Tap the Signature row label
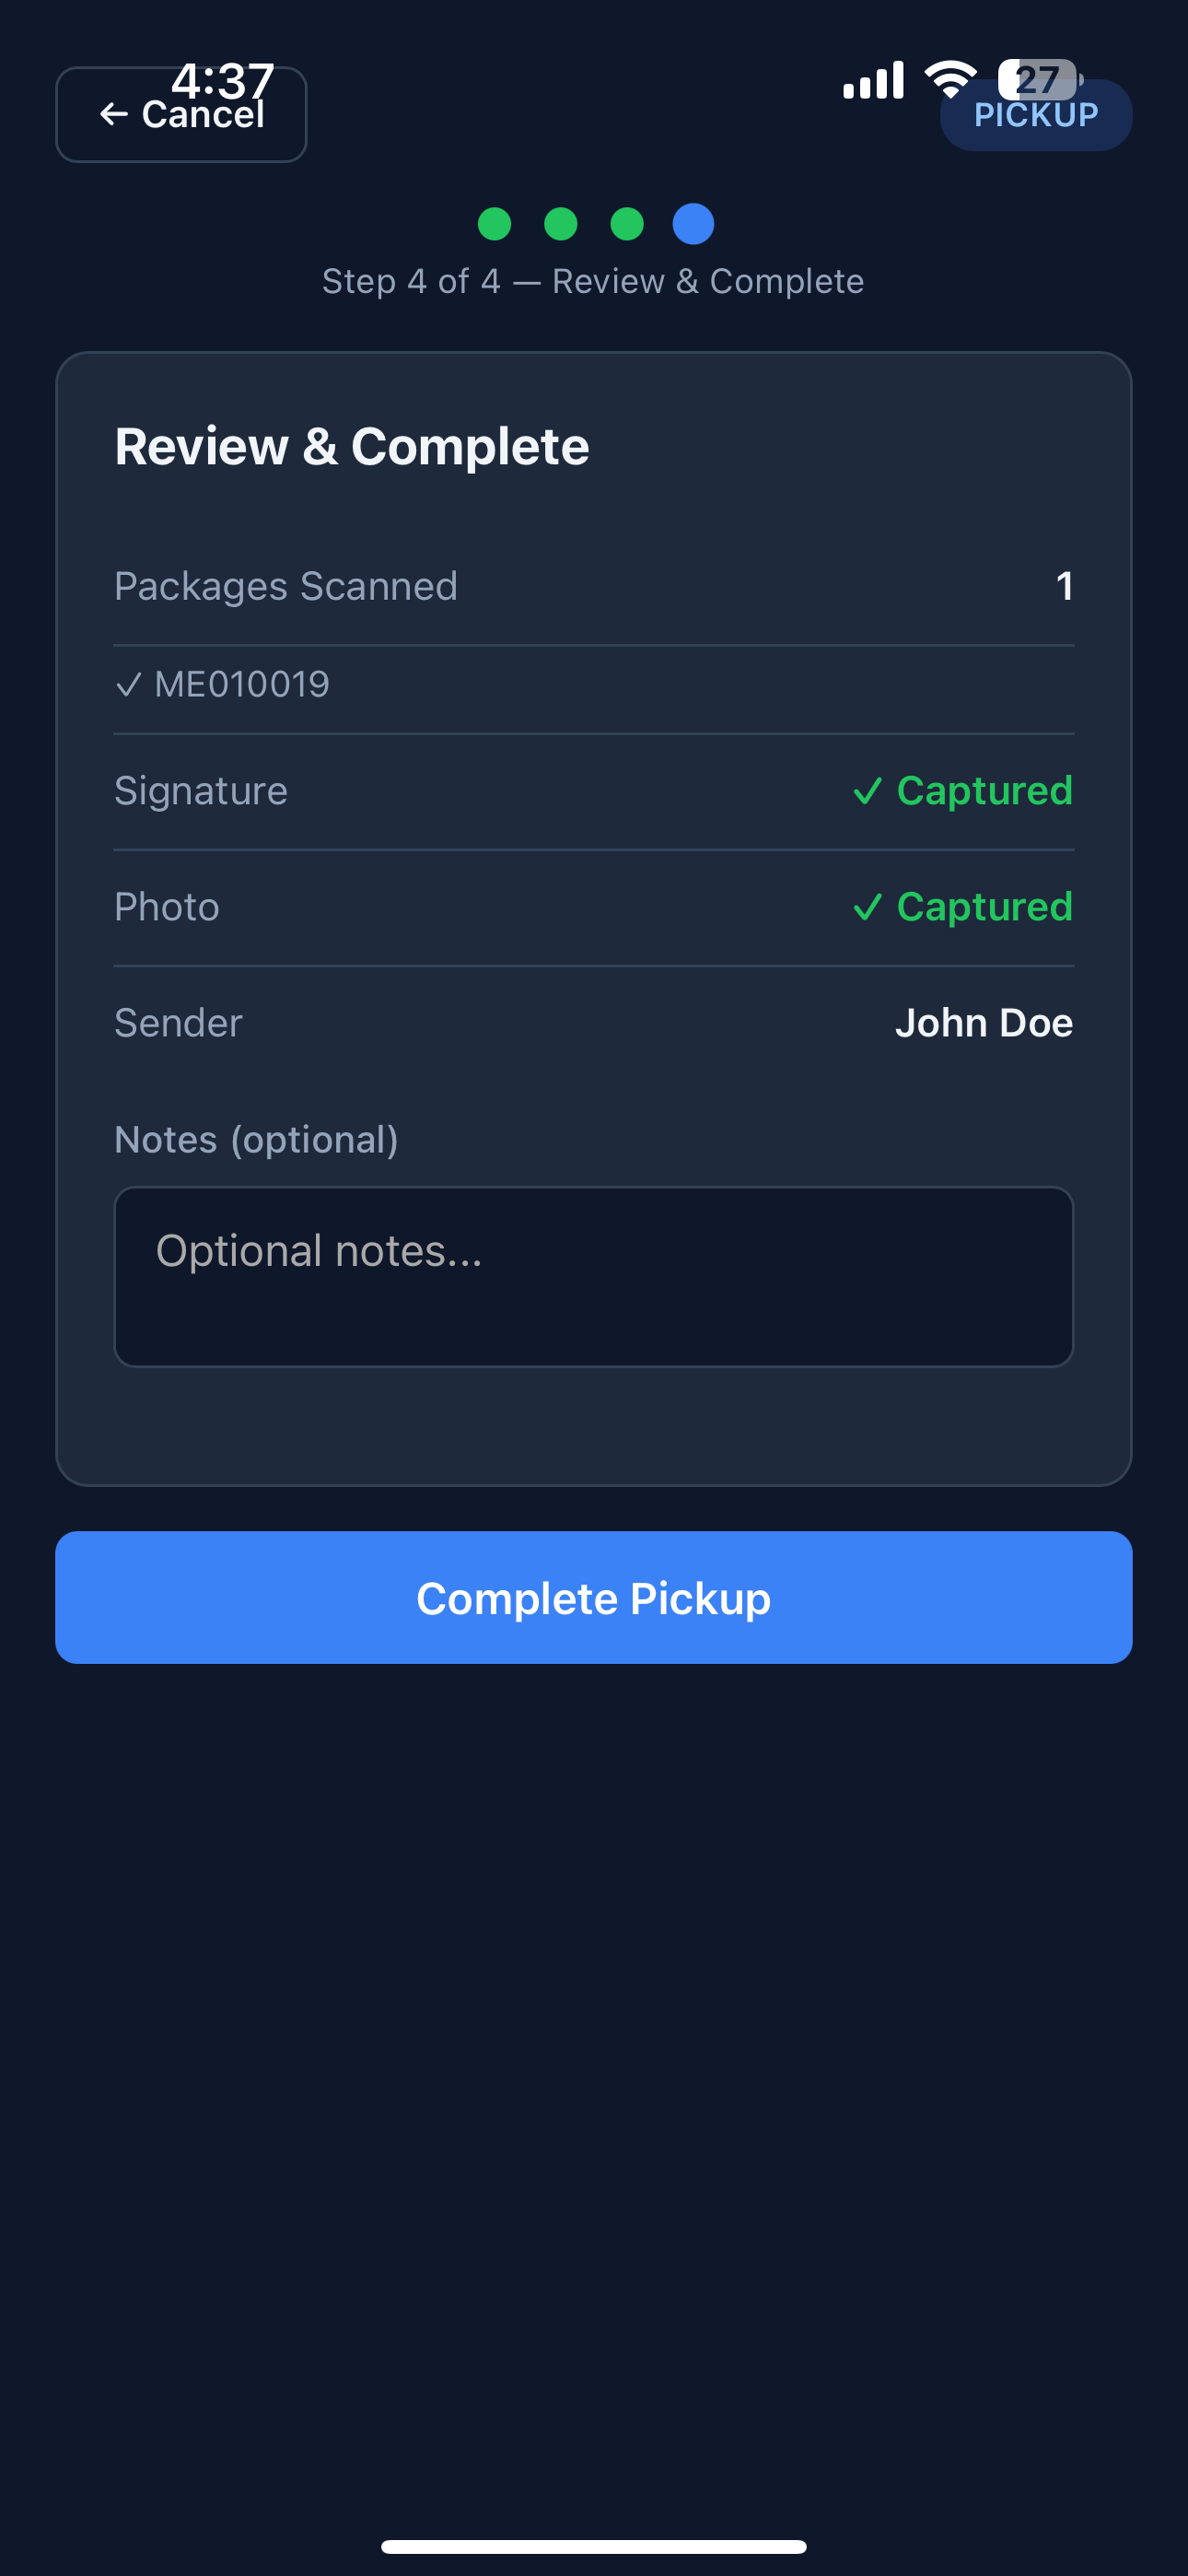This screenshot has width=1188, height=2576. tap(201, 791)
